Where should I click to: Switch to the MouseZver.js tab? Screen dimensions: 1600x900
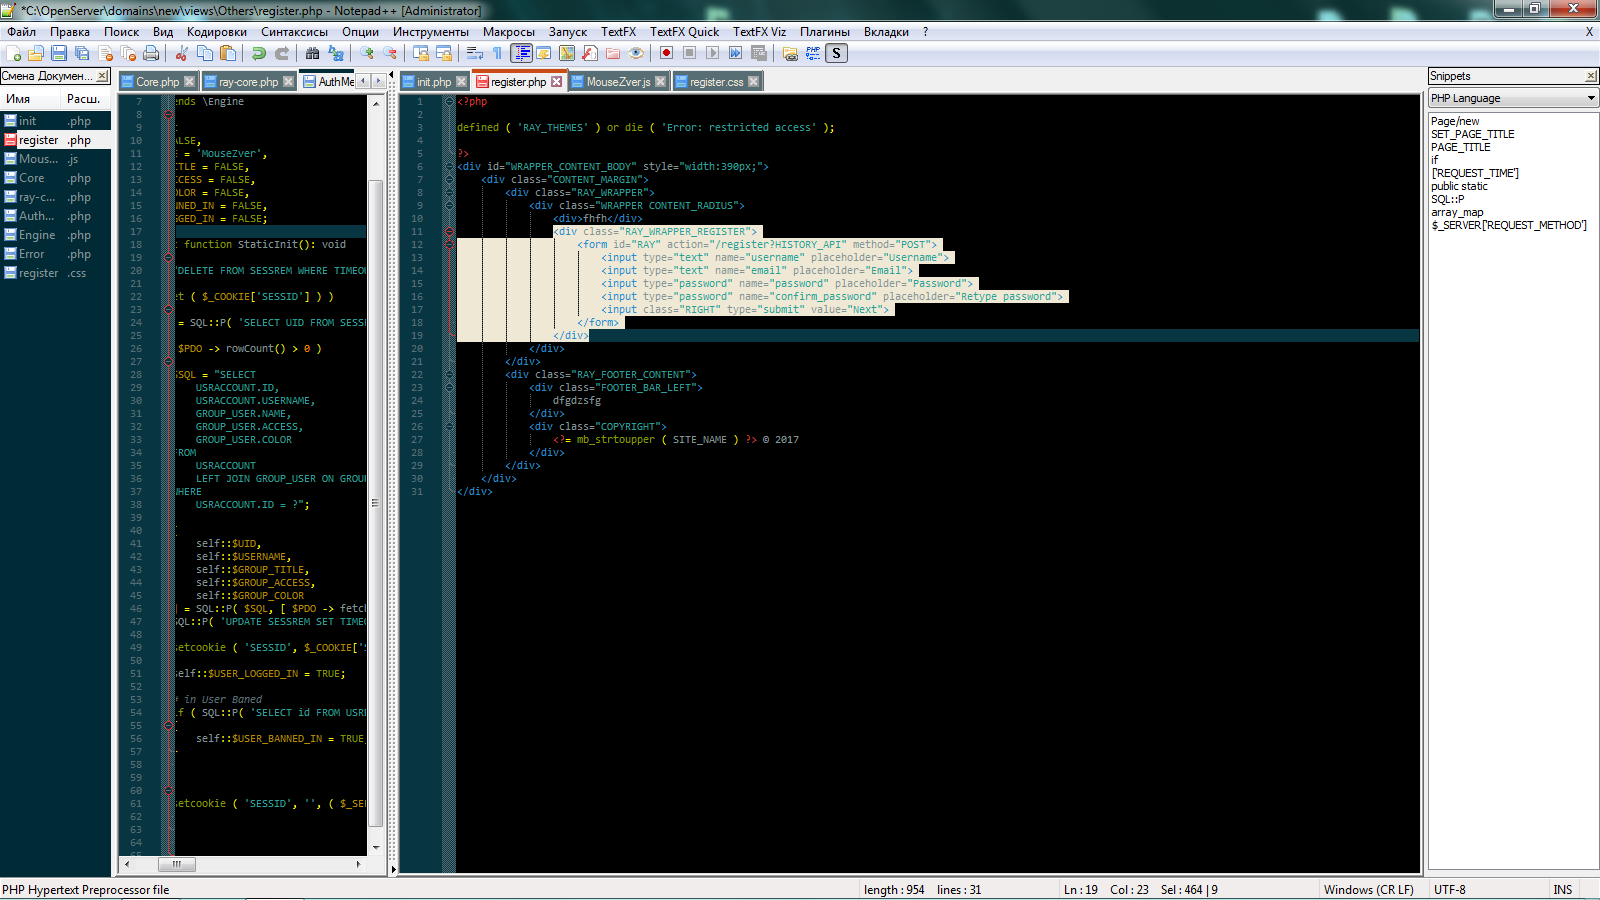(618, 82)
